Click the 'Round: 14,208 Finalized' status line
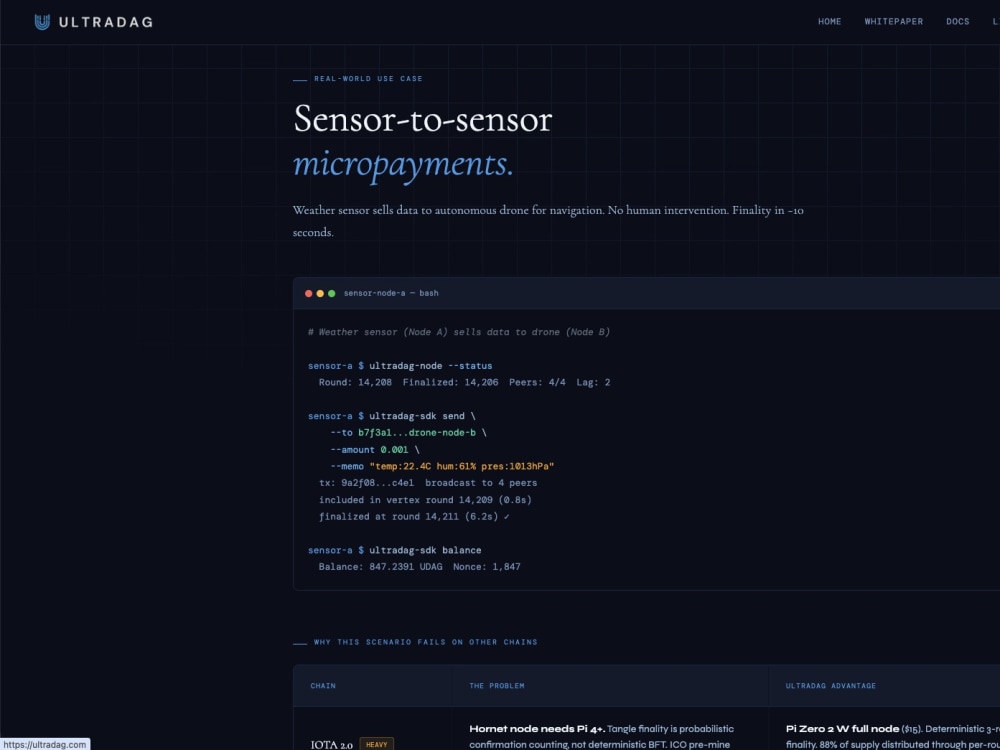This screenshot has height=750, width=1000. [x=464, y=383]
